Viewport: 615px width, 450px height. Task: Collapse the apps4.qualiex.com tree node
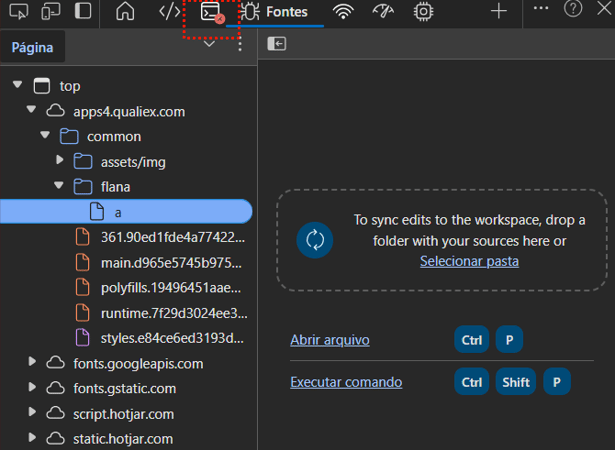tap(32, 111)
